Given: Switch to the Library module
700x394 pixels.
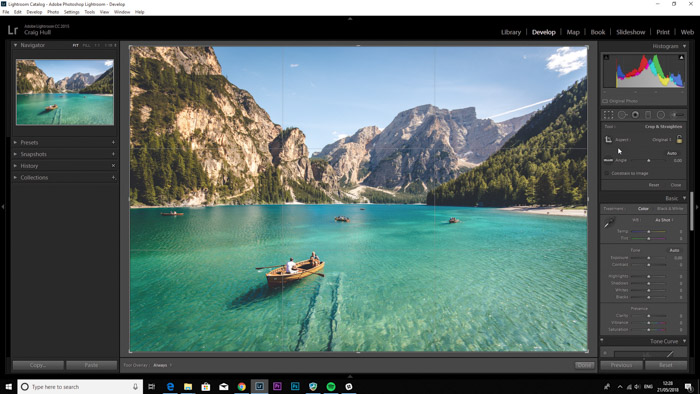Looking at the screenshot, I should 511,32.
